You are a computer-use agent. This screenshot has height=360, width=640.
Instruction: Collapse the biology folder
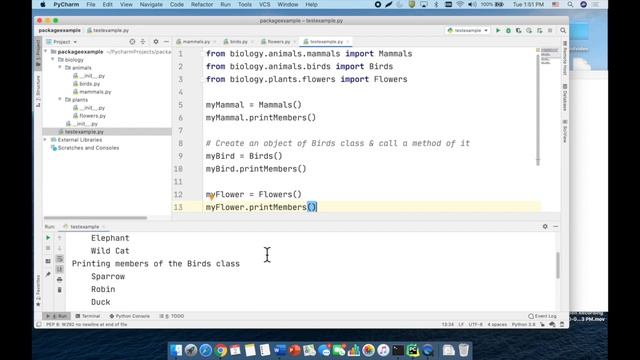point(53,60)
